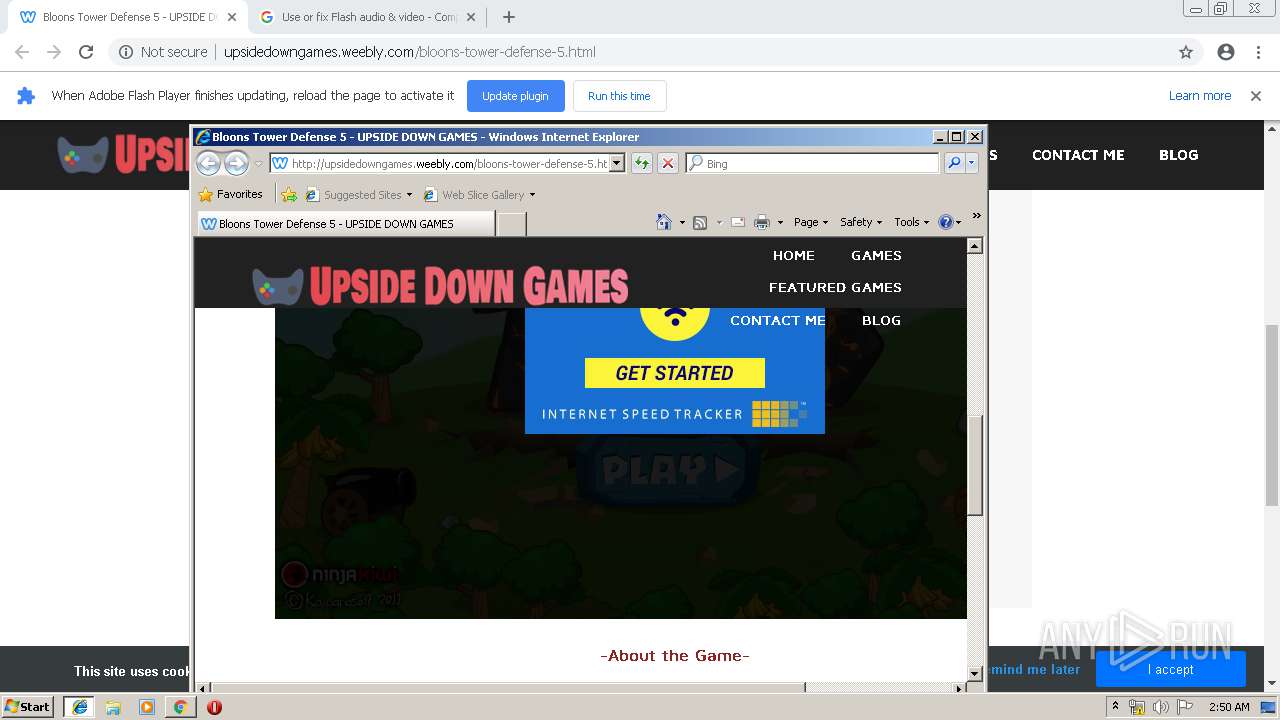The width and height of the screenshot is (1280, 720).
Task: Click the Chrome taskbar icon
Action: pyautogui.click(x=180, y=707)
